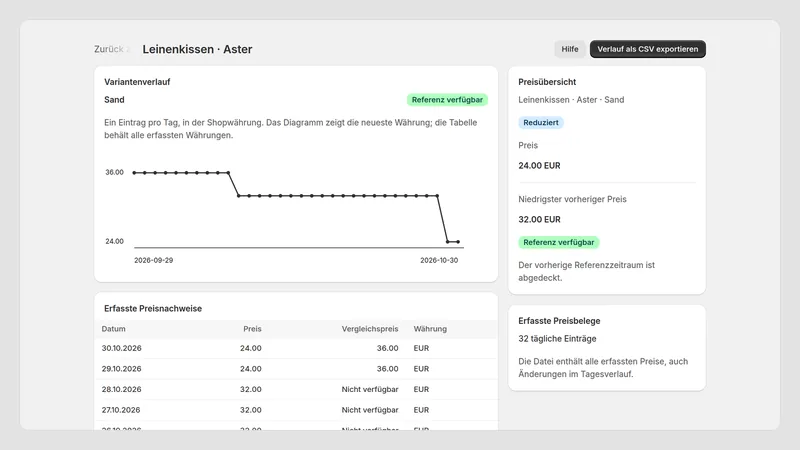Click EUR in the 28.10.2026 row

421,389
